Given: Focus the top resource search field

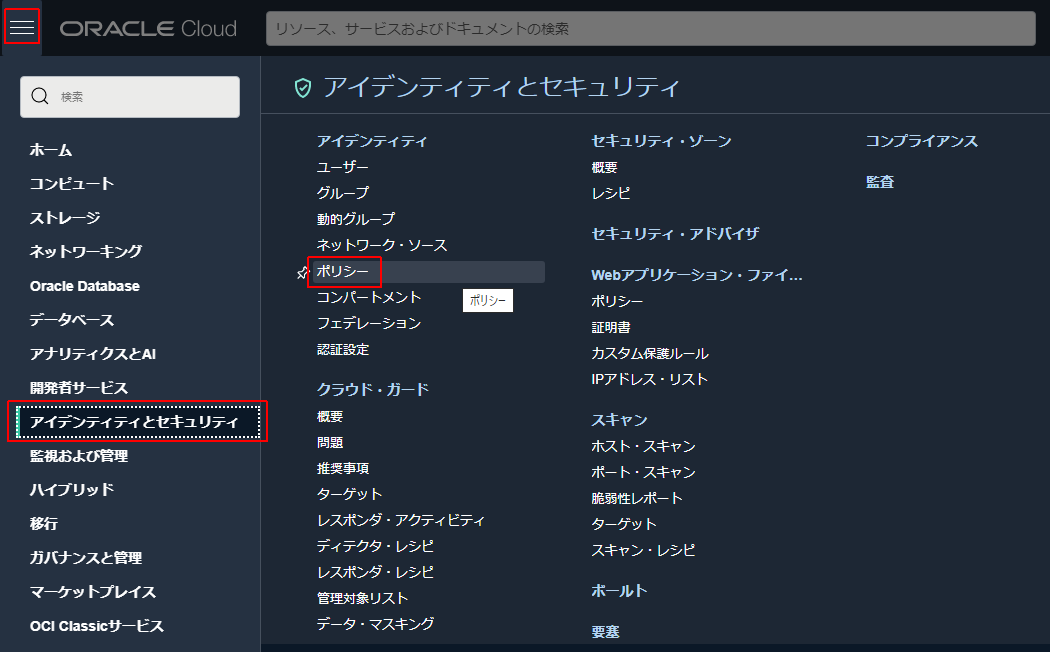Looking at the screenshot, I should pyautogui.click(x=650, y=29).
